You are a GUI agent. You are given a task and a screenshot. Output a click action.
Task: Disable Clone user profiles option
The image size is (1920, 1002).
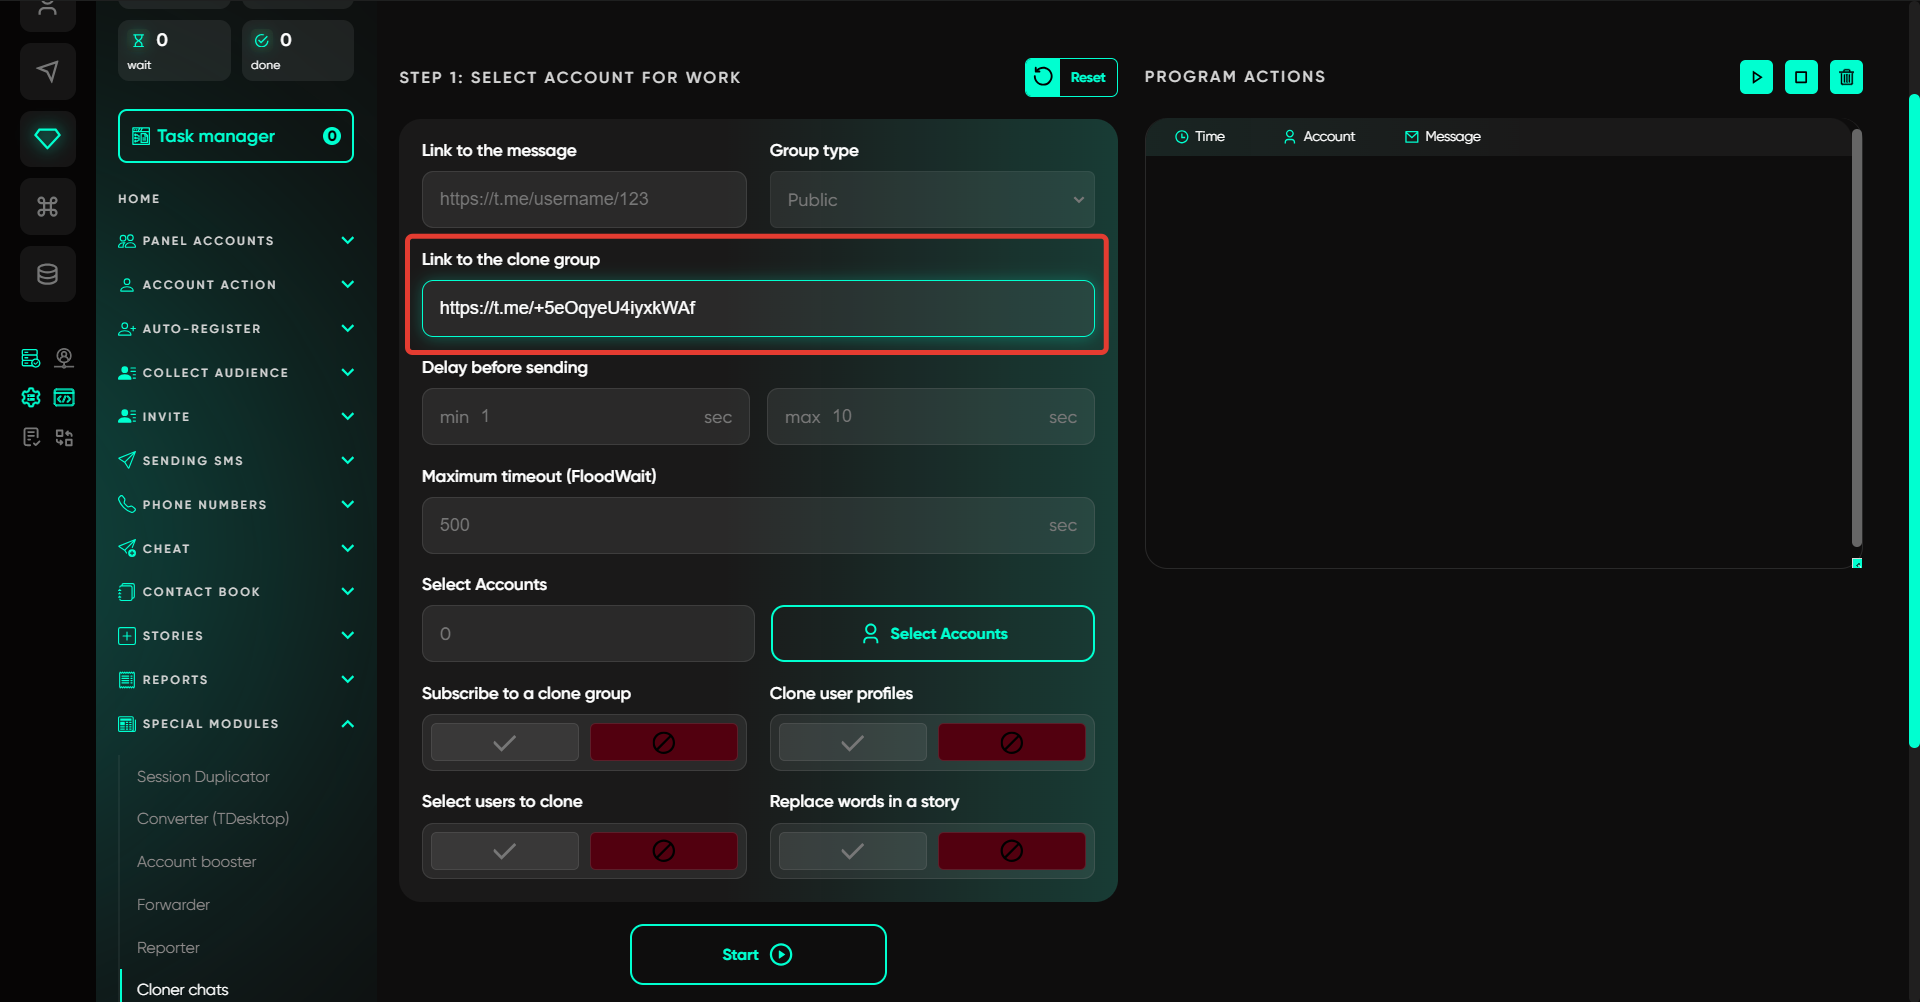(x=1011, y=743)
